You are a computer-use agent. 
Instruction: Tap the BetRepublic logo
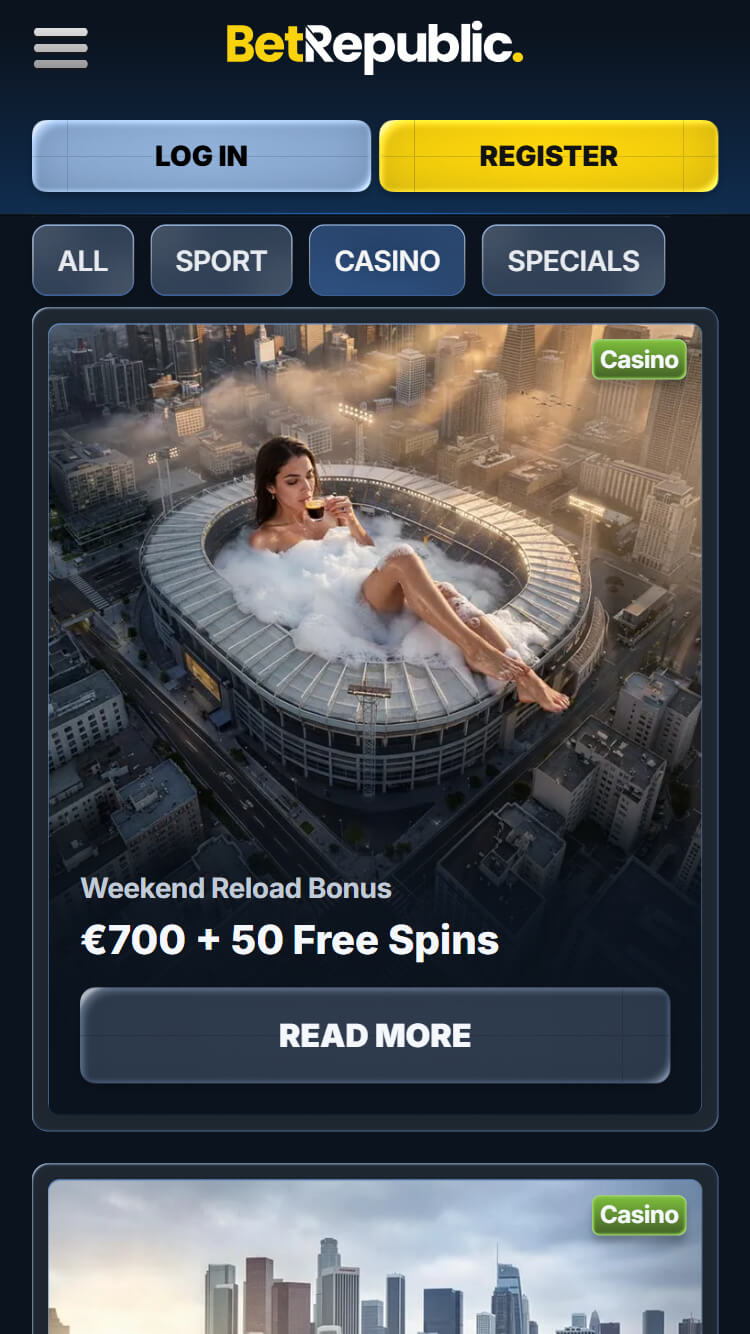click(x=374, y=47)
